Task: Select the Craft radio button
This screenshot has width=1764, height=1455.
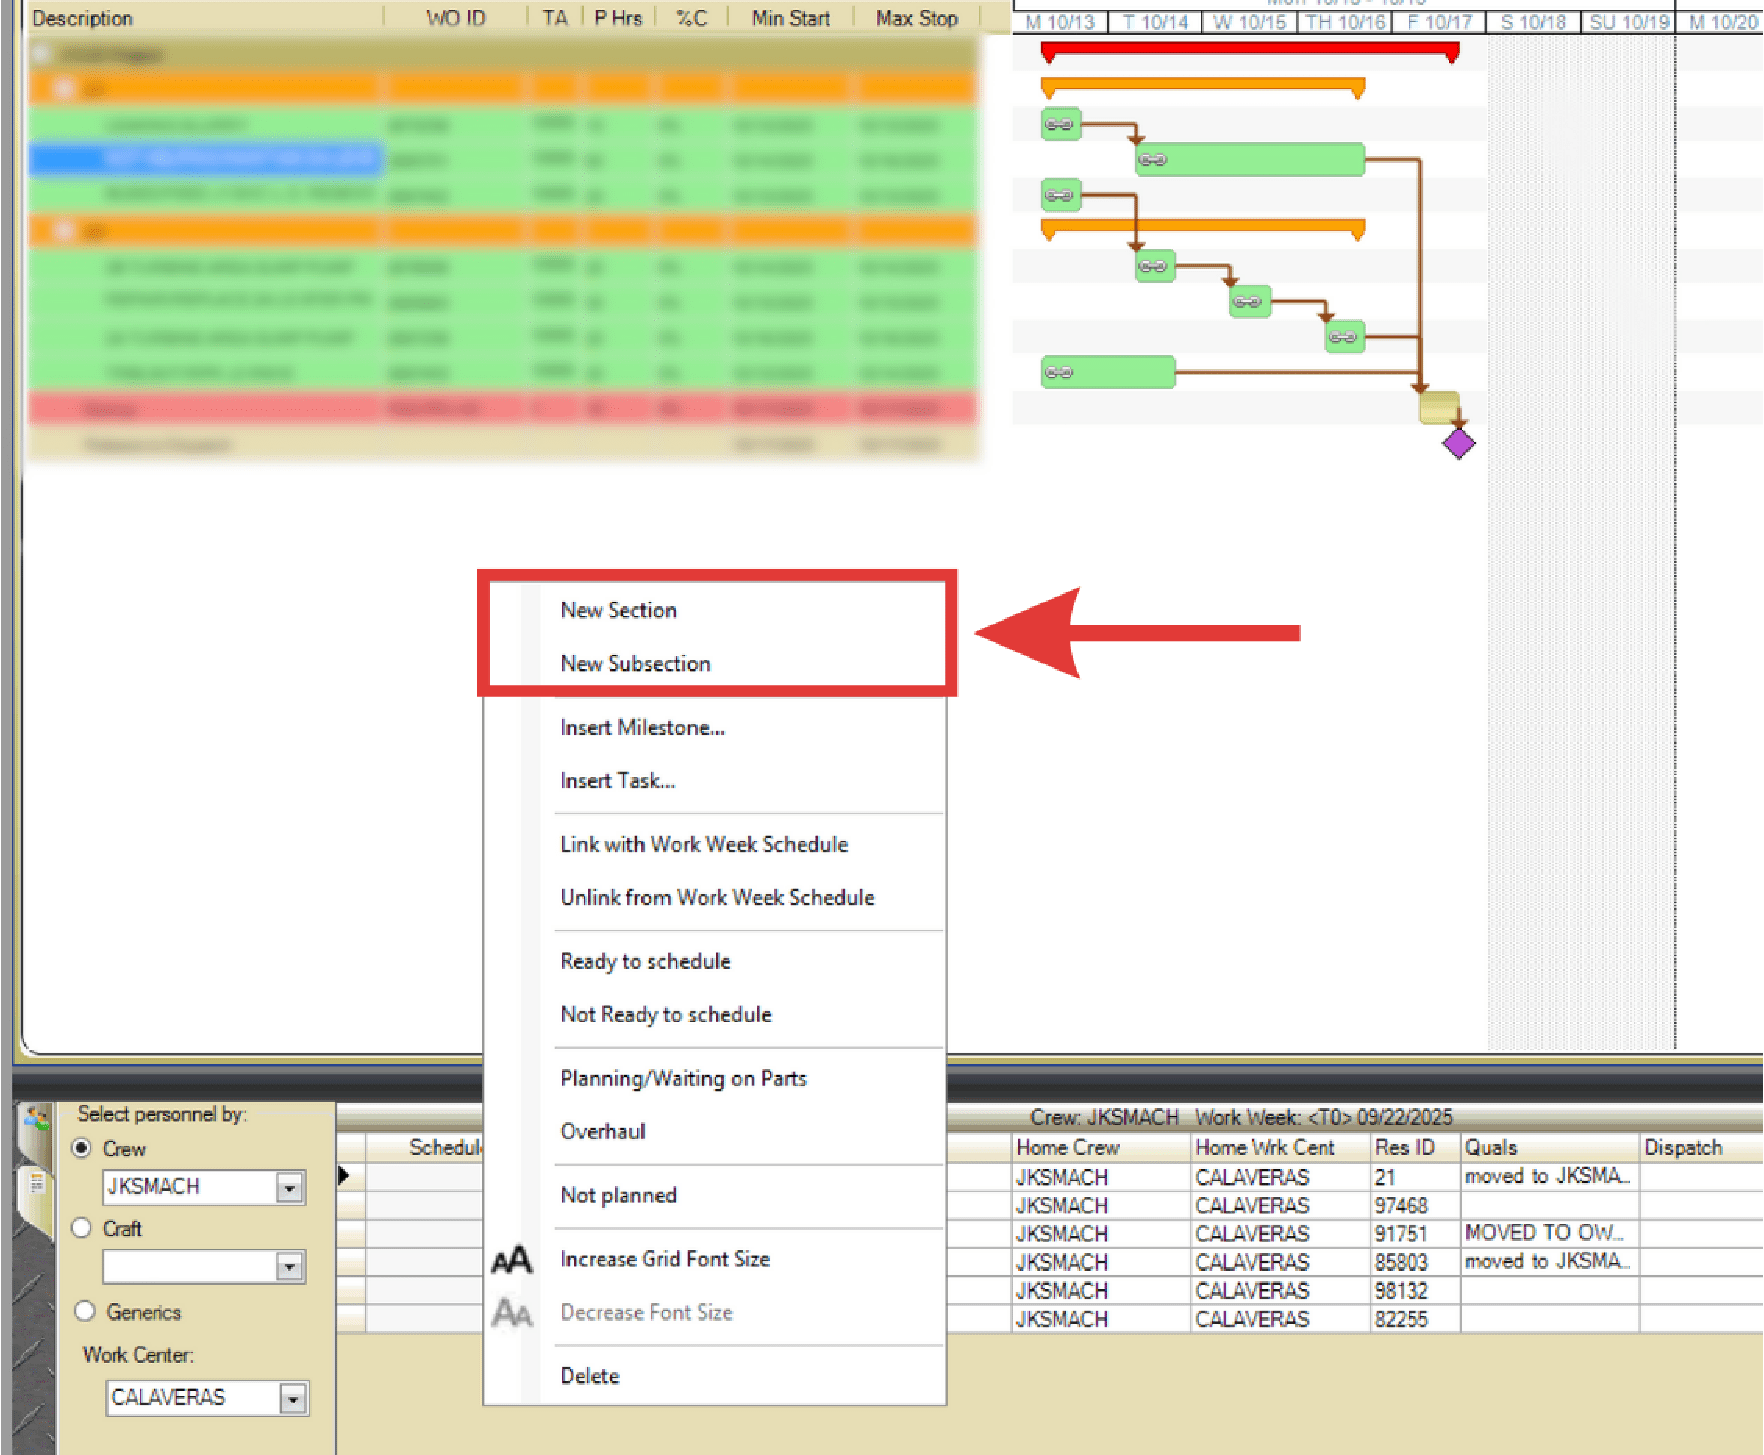Action: [82, 1228]
